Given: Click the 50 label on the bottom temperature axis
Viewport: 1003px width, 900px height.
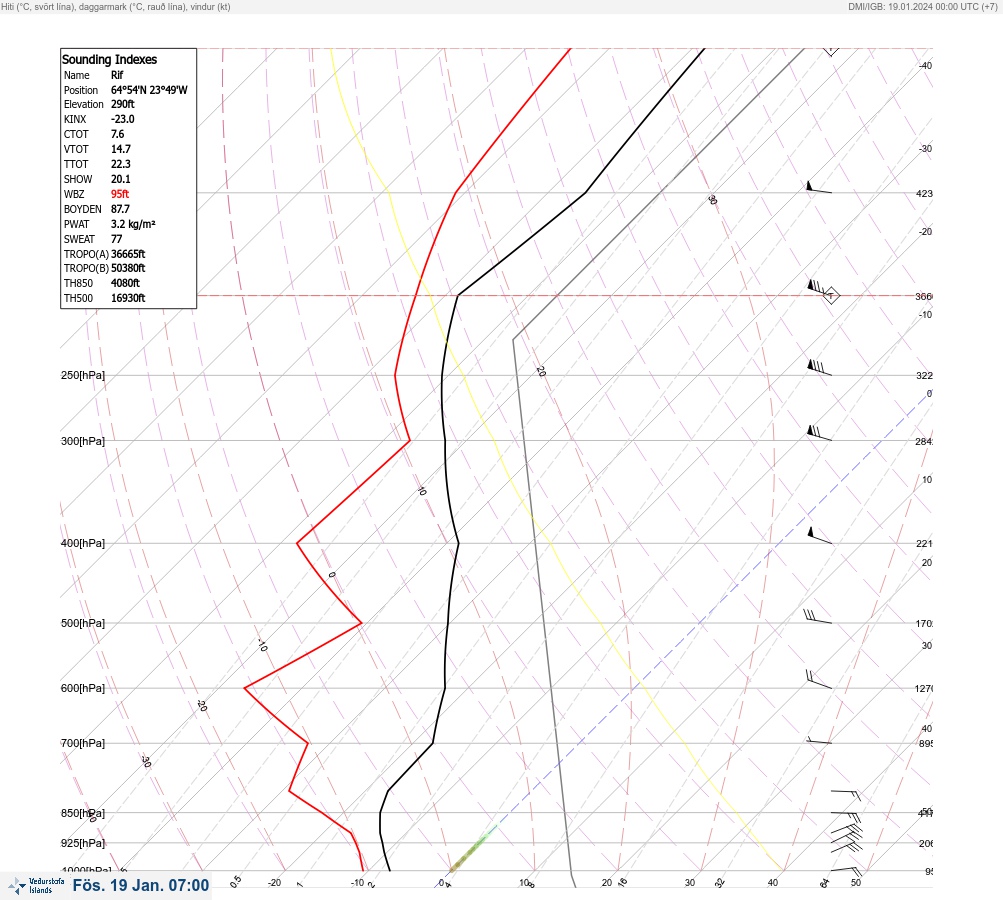Looking at the screenshot, I should [856, 883].
